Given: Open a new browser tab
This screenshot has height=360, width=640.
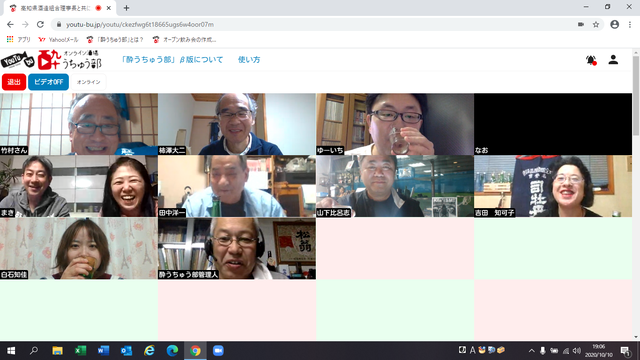Looking at the screenshot, I should pyautogui.click(x=126, y=8).
